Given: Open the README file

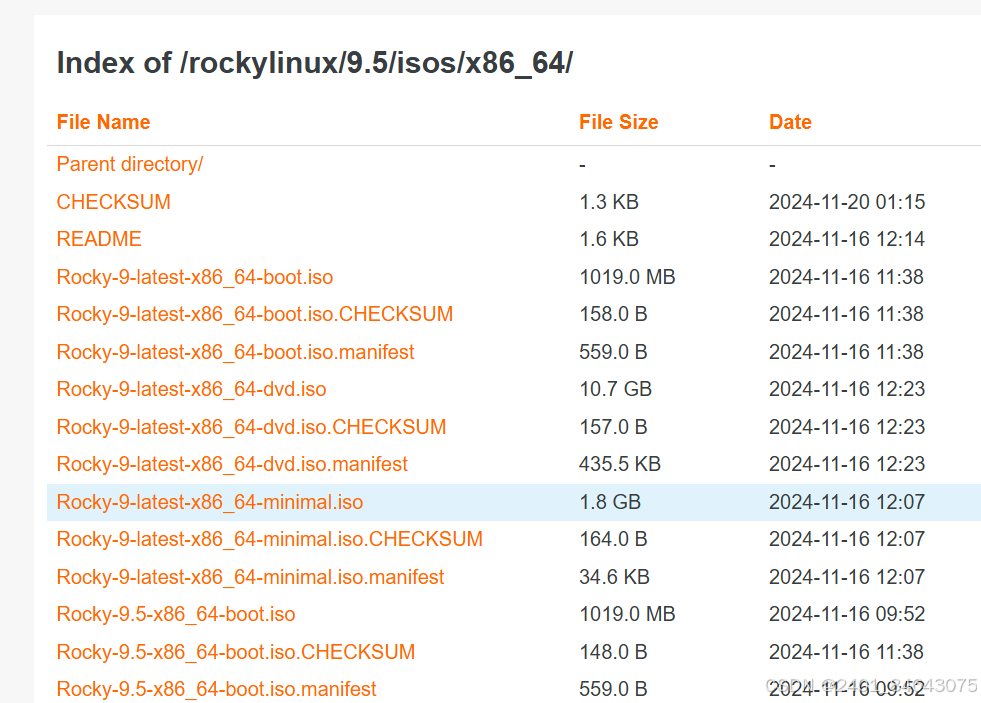Looking at the screenshot, I should pyautogui.click(x=98, y=239).
